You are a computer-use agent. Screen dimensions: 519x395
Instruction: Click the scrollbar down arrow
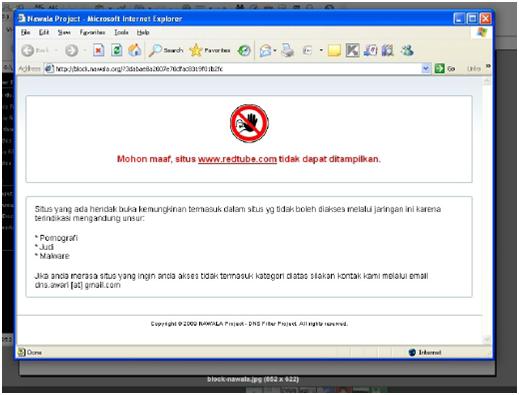[487, 339]
